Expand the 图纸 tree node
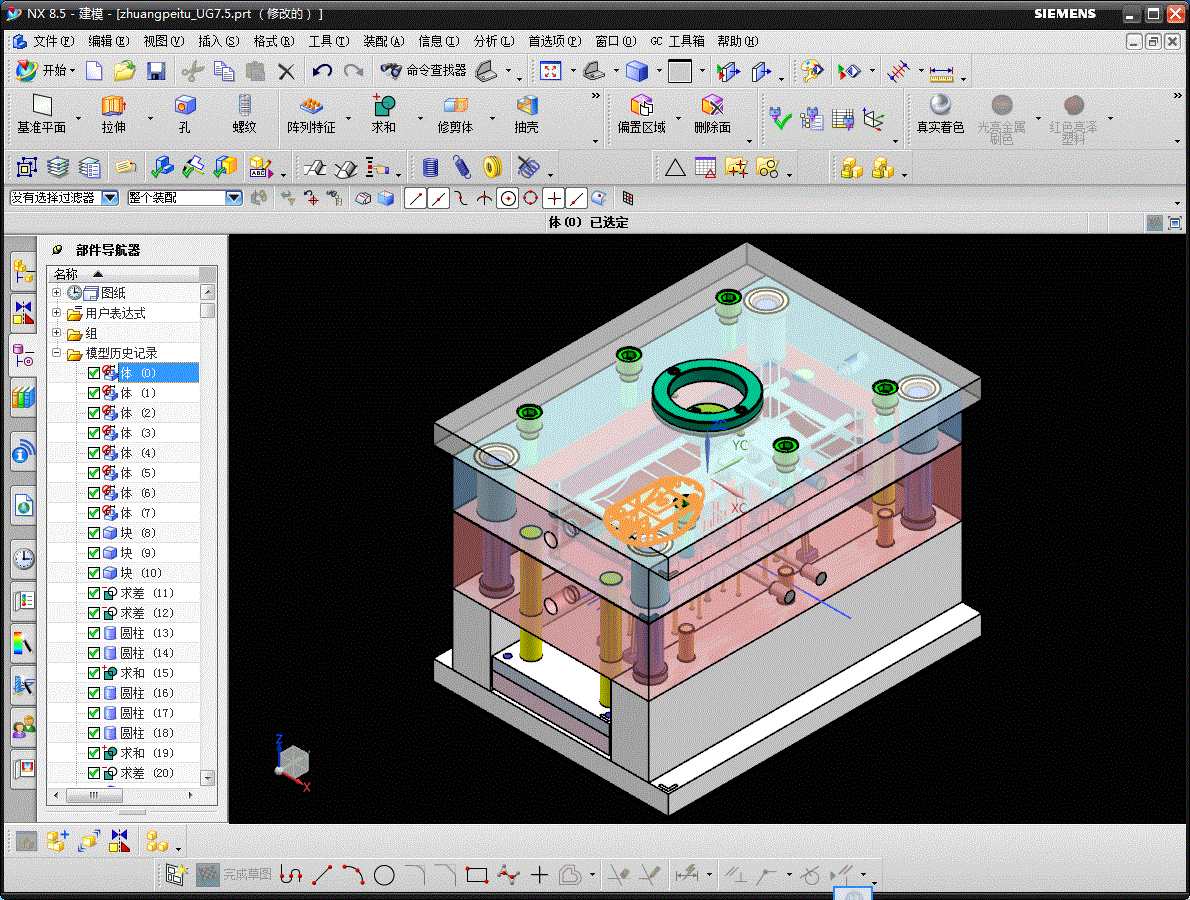 click(x=57, y=293)
